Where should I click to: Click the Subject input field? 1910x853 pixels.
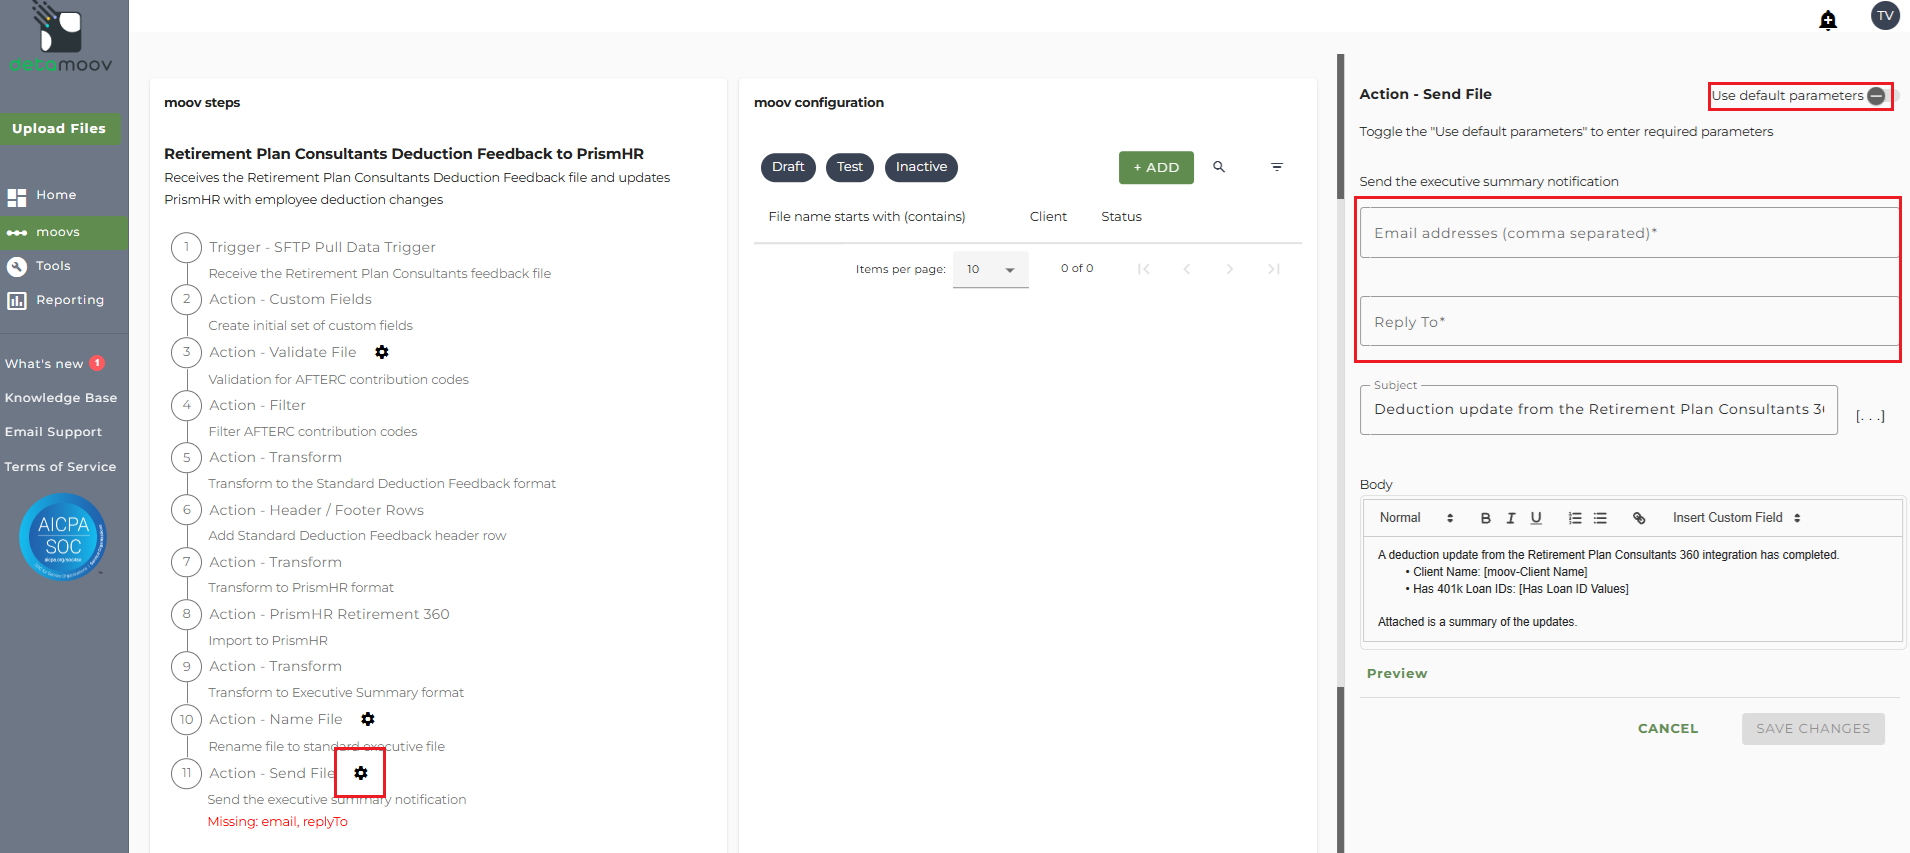(x=1598, y=410)
